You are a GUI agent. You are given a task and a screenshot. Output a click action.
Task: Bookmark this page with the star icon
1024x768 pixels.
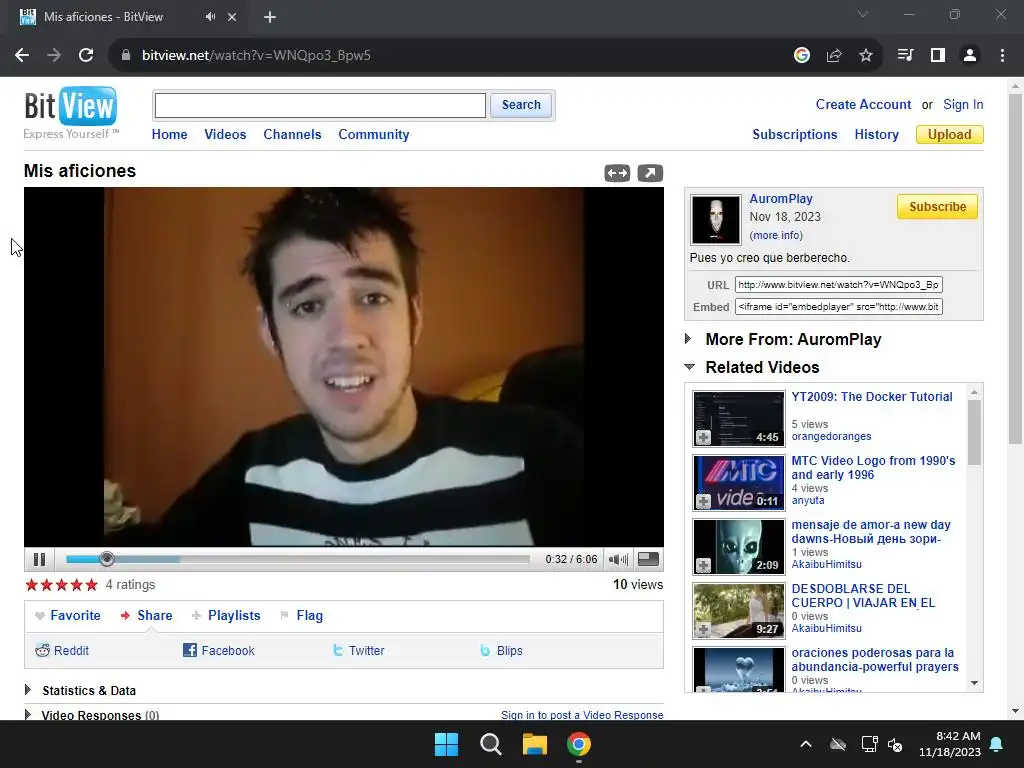tap(866, 56)
